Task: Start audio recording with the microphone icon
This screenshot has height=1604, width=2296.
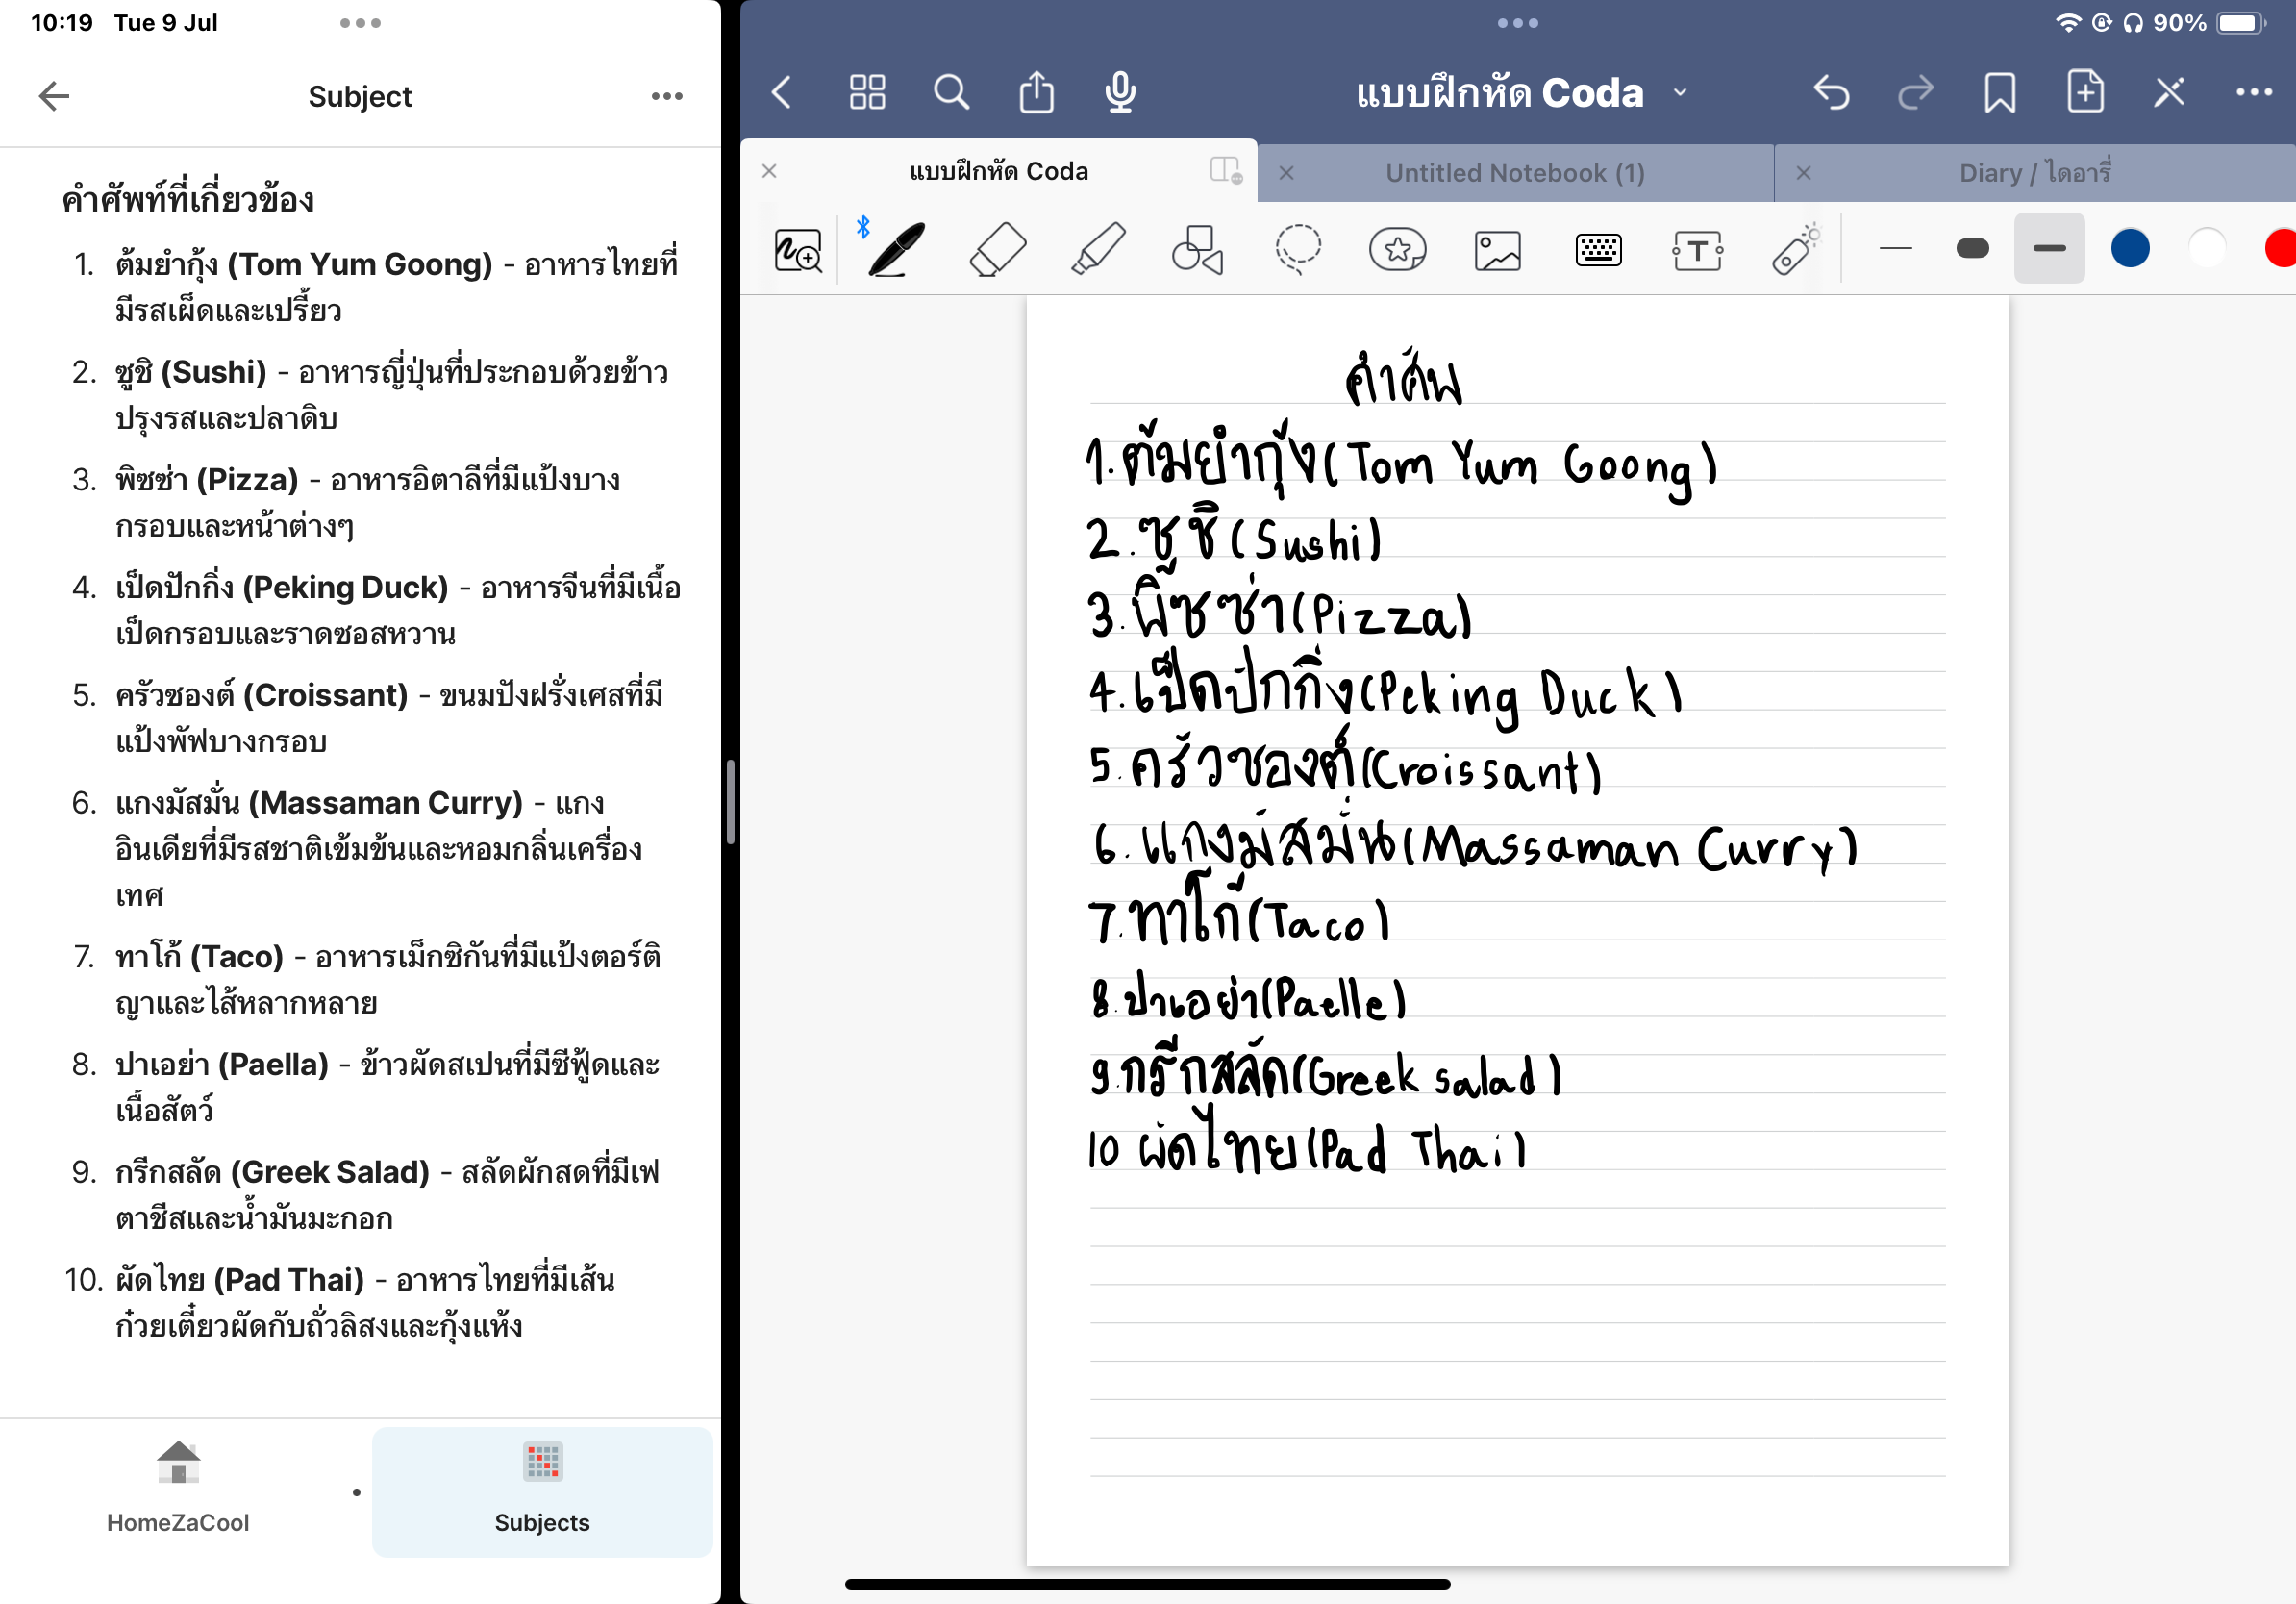Action: [x=1120, y=93]
